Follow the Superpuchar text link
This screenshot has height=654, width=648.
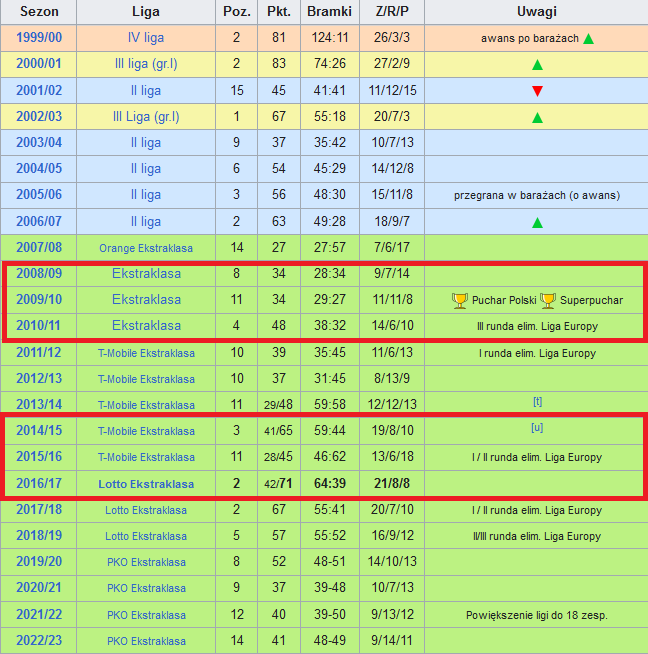pos(591,300)
